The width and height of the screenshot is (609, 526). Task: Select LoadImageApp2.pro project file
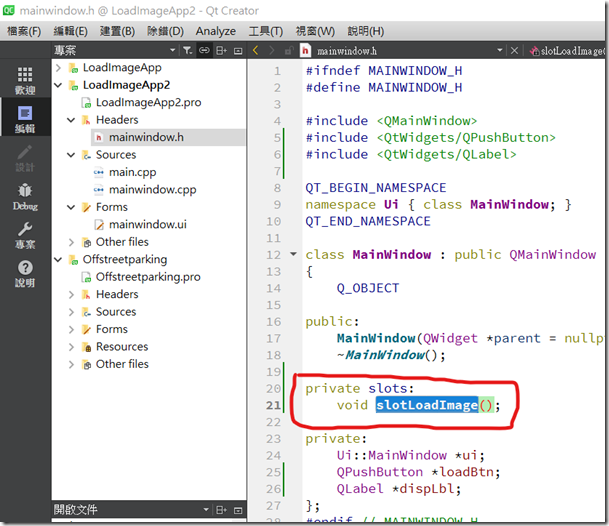(147, 103)
